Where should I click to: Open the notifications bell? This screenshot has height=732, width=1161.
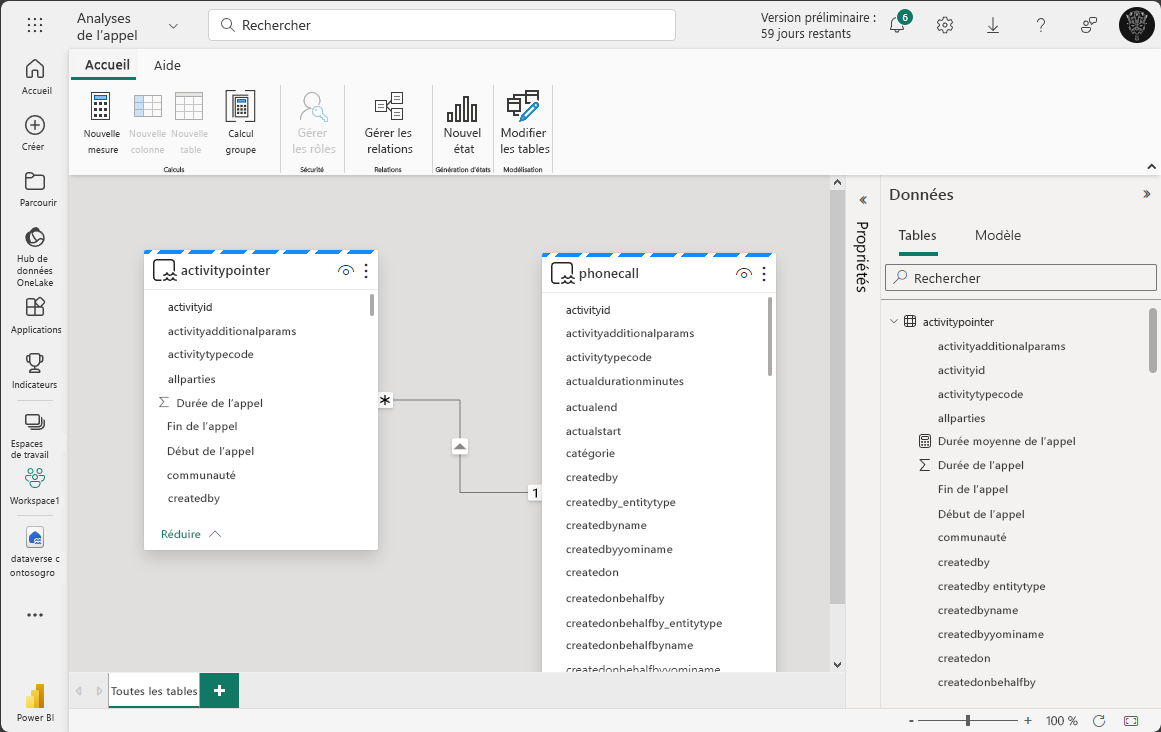pyautogui.click(x=897, y=25)
